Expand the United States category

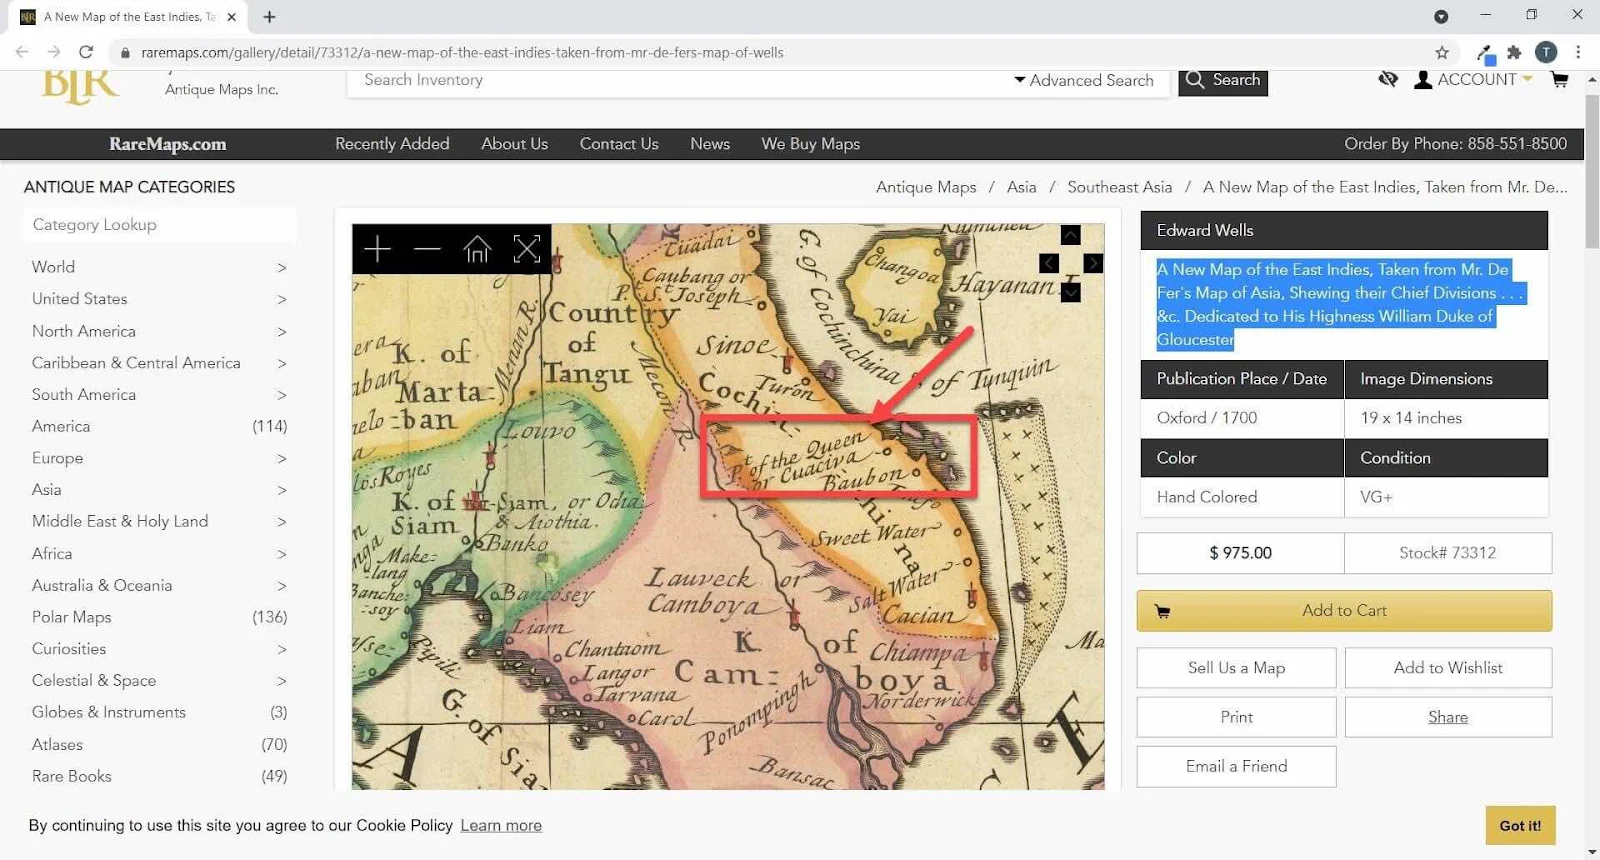point(159,299)
